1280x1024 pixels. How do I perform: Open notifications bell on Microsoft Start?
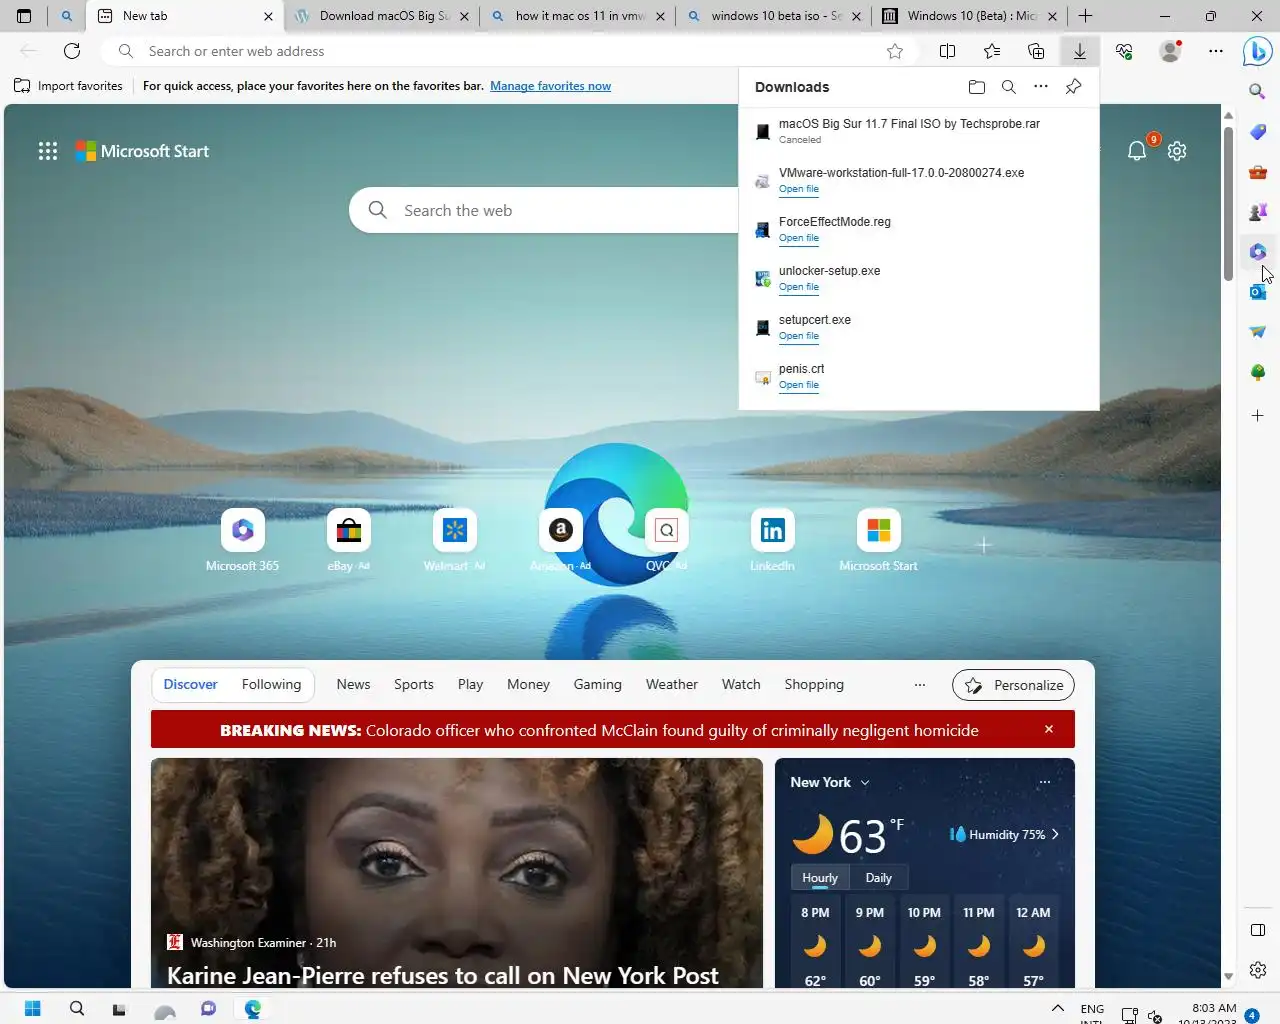[x=1137, y=151]
